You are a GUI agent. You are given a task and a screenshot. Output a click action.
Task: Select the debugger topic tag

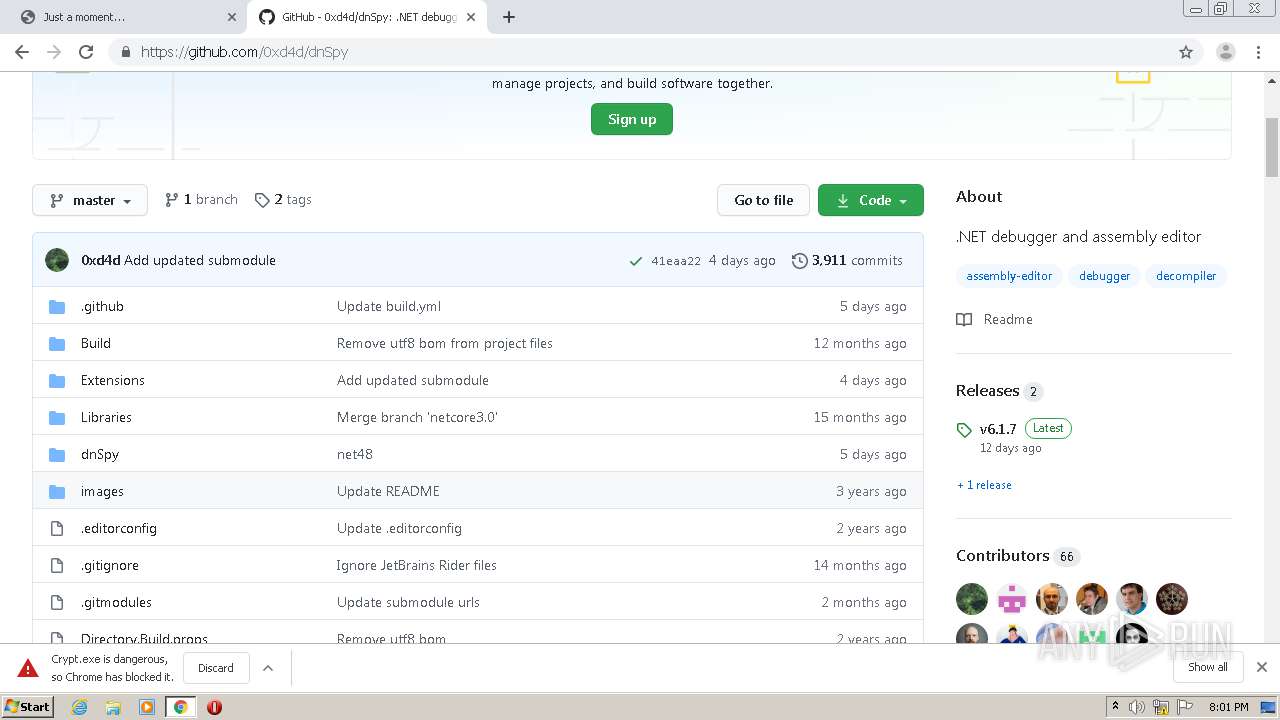click(1104, 276)
